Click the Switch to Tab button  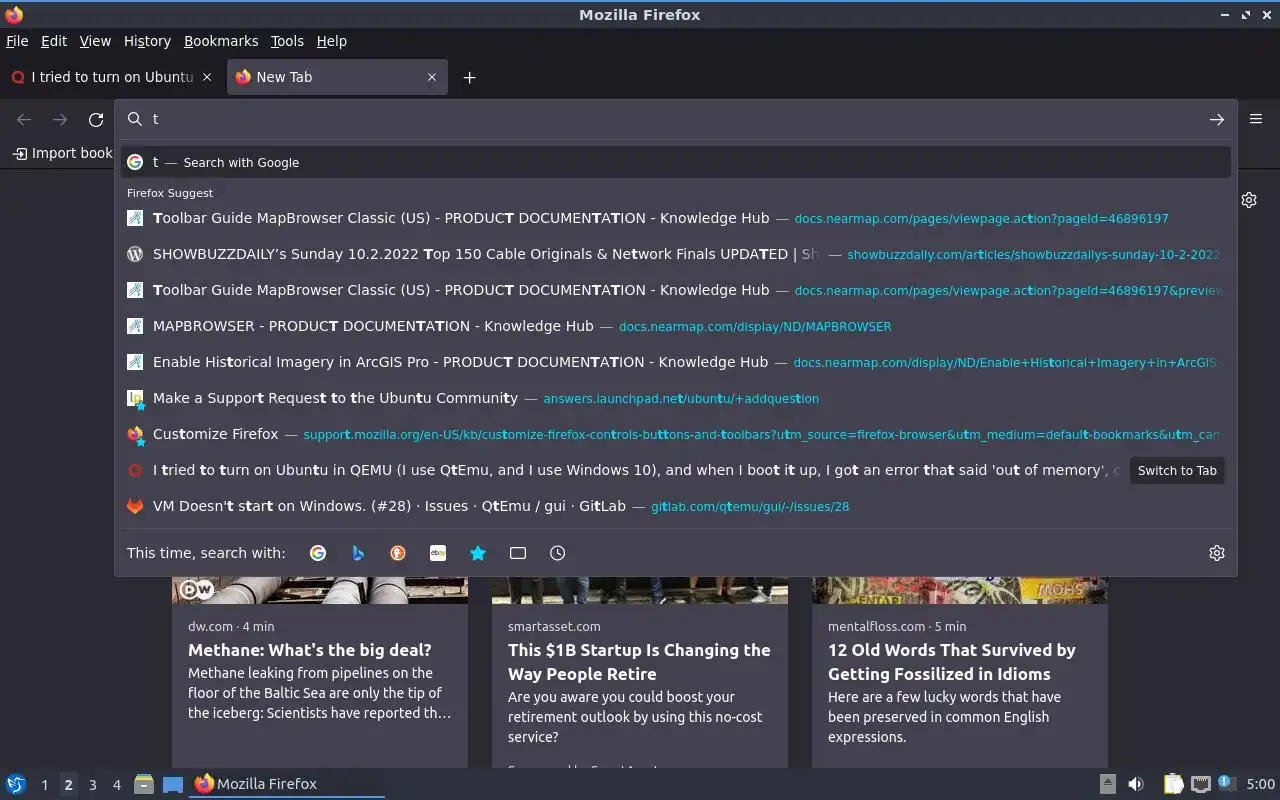click(1177, 470)
